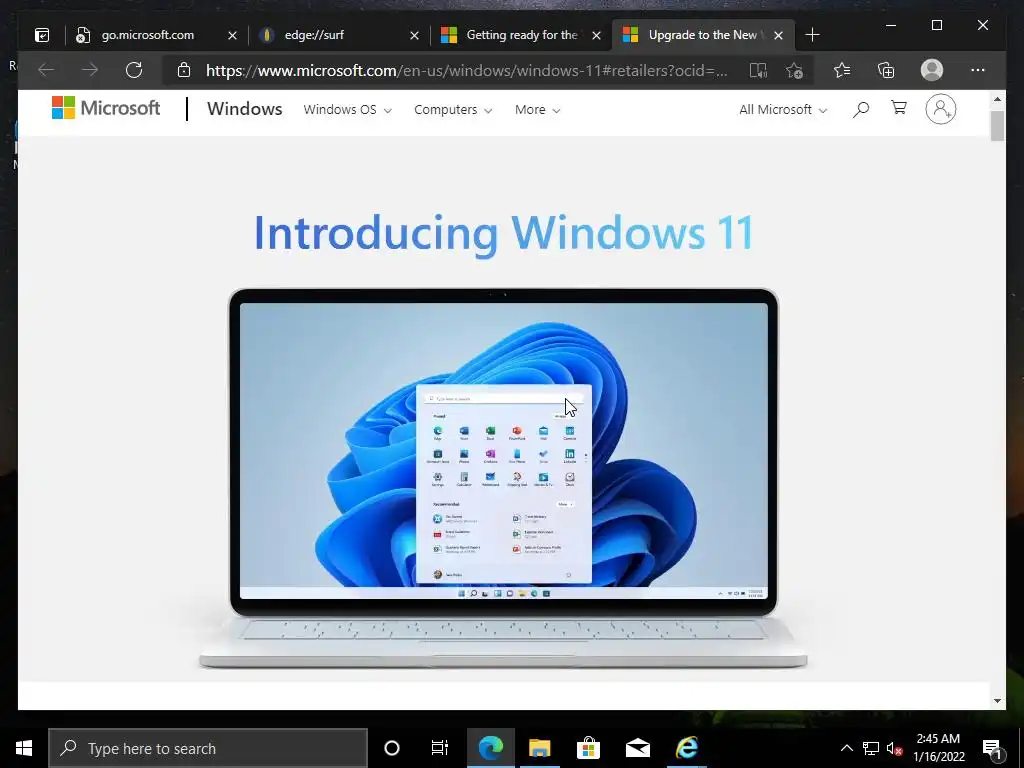
Task: Add this page to favorites
Action: [794, 71]
